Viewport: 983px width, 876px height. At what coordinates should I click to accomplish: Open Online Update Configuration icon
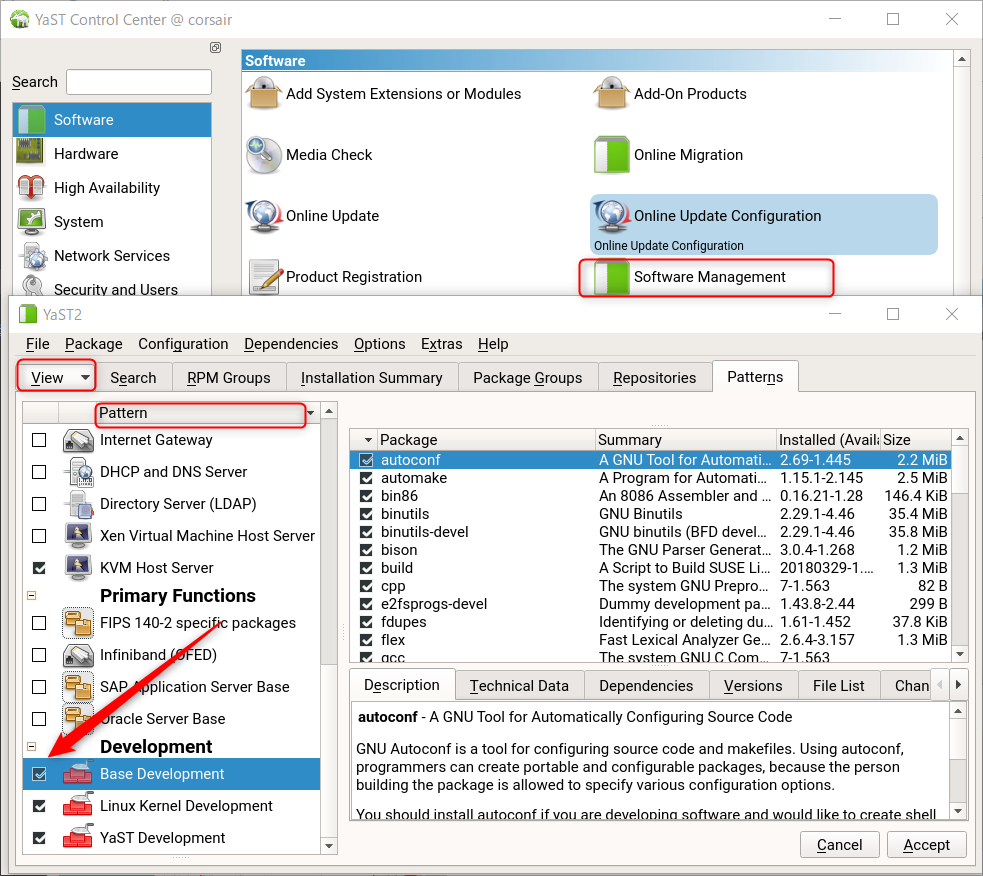click(611, 215)
